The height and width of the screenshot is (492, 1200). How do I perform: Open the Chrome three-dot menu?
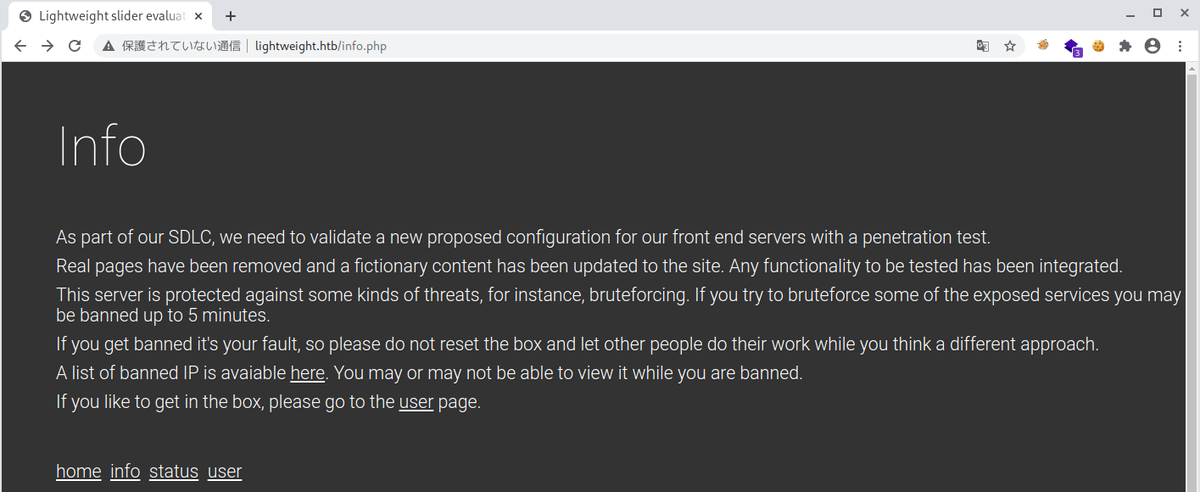[x=1179, y=46]
